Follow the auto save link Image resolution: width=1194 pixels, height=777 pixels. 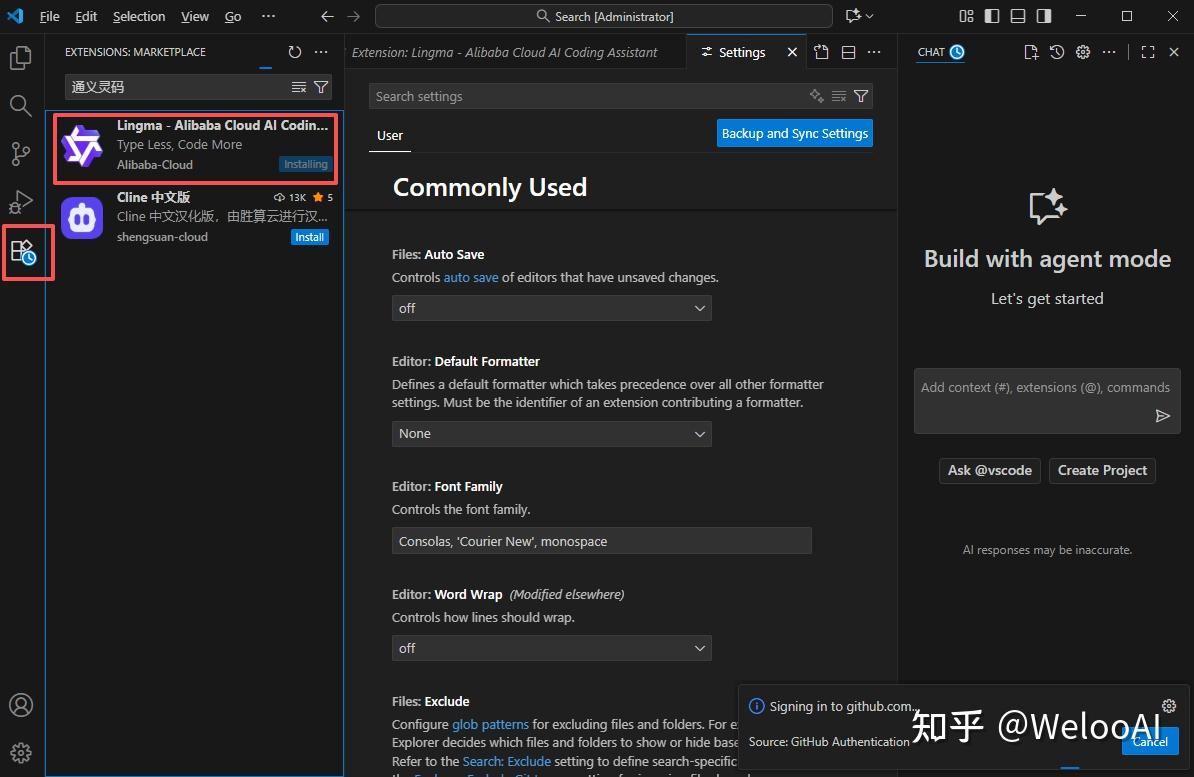tap(471, 277)
